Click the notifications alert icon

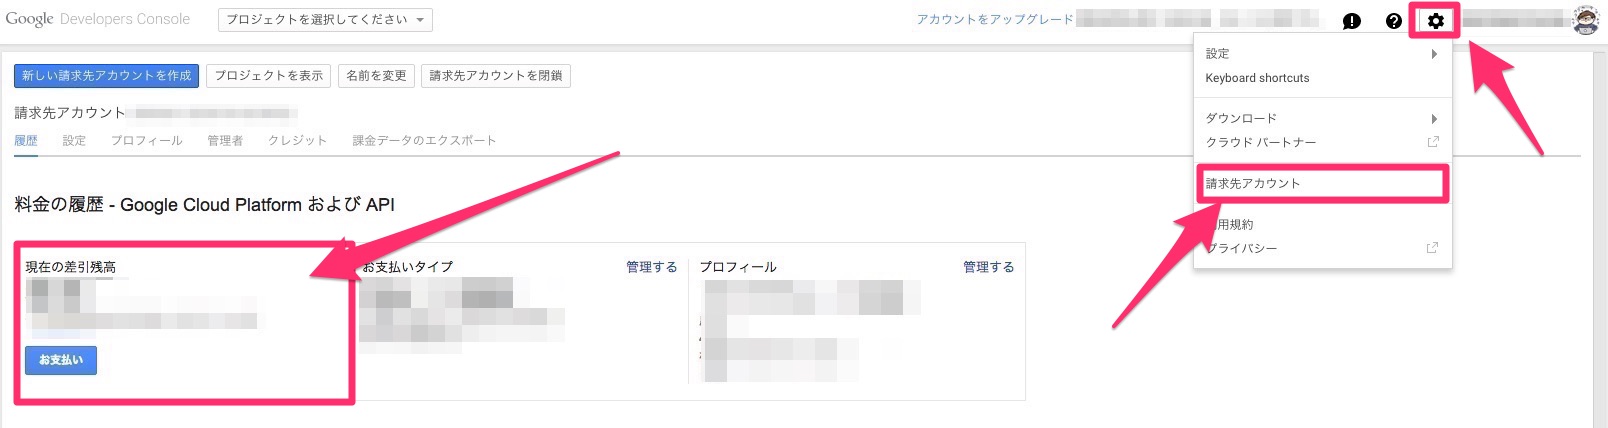[1351, 21]
